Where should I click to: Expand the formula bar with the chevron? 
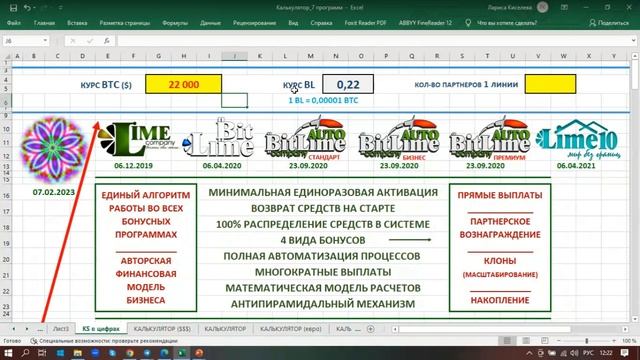(x=633, y=41)
